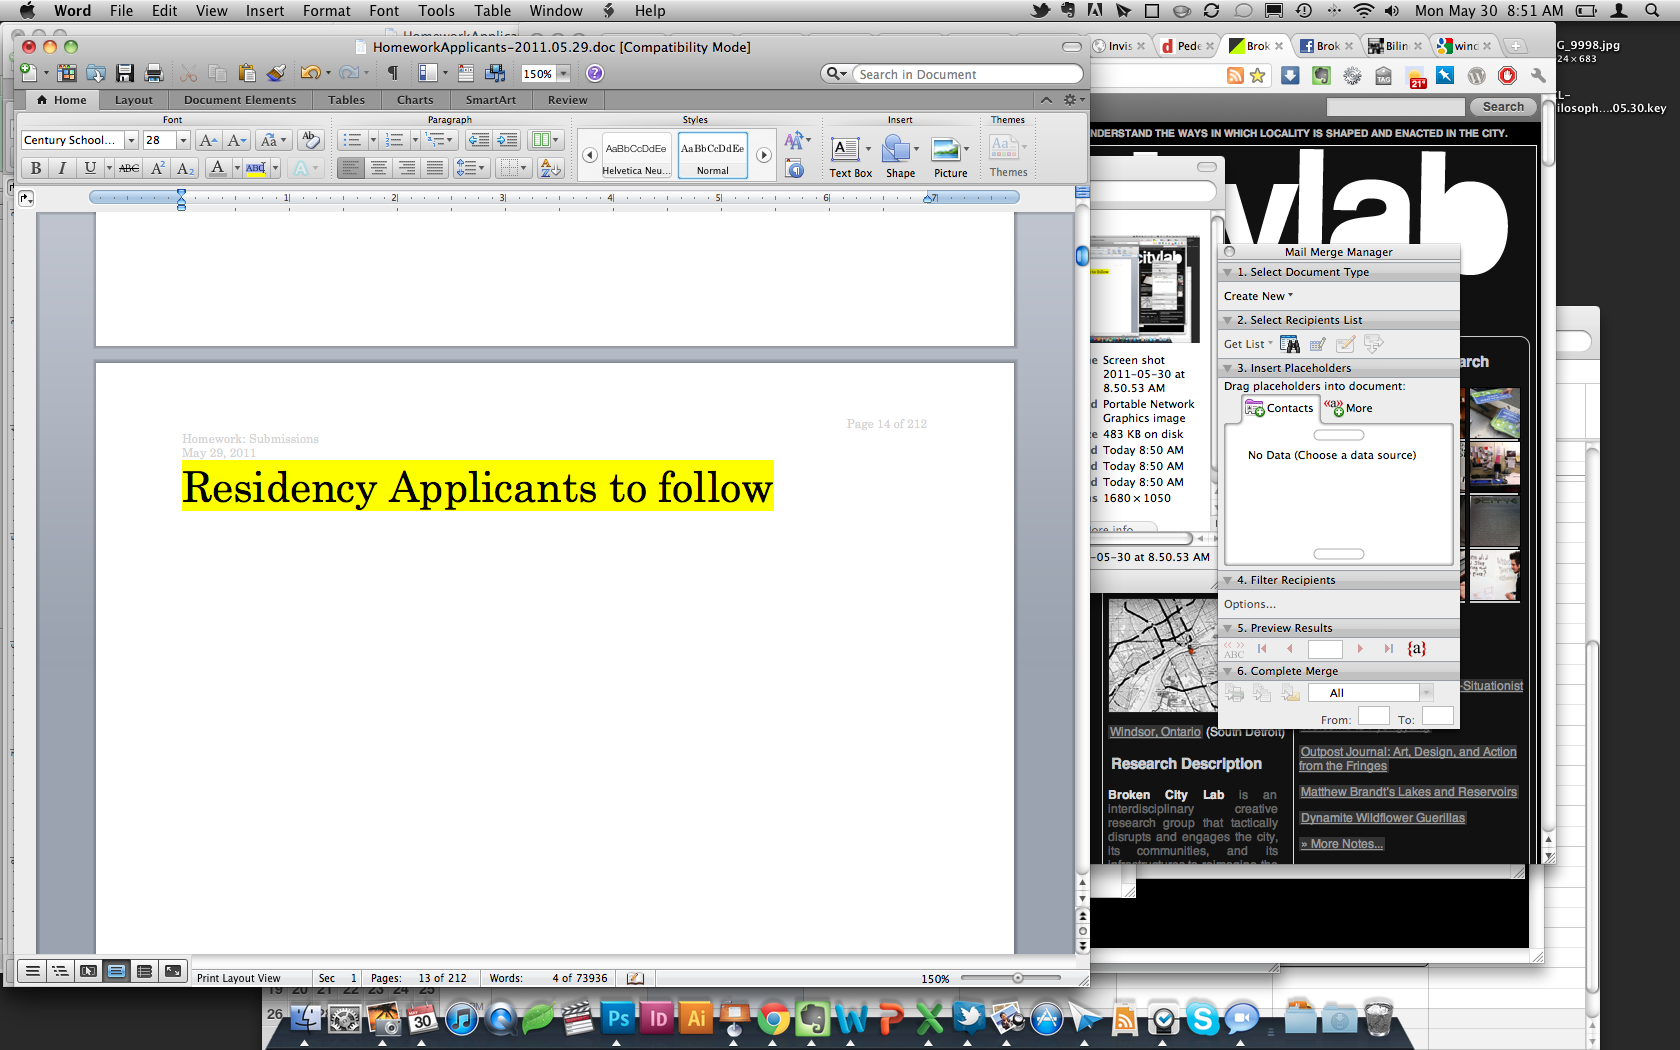This screenshot has width=1680, height=1050.
Task: Collapse the Filter Recipients section
Action: (1228, 580)
